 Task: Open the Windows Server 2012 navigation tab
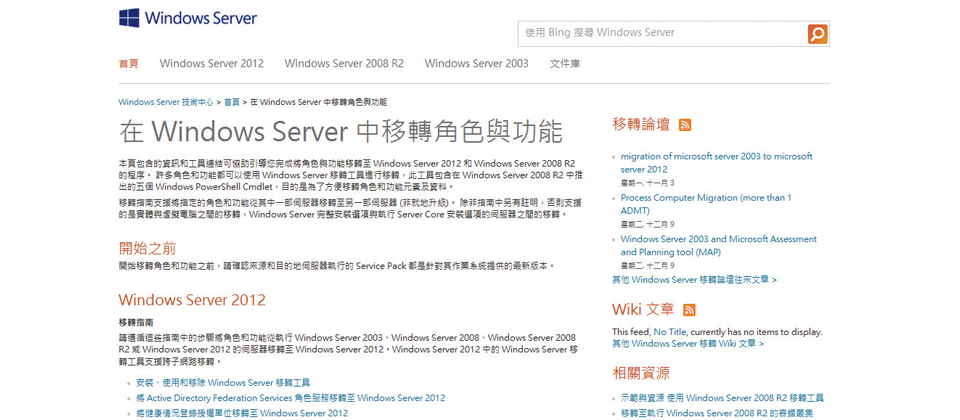(212, 63)
